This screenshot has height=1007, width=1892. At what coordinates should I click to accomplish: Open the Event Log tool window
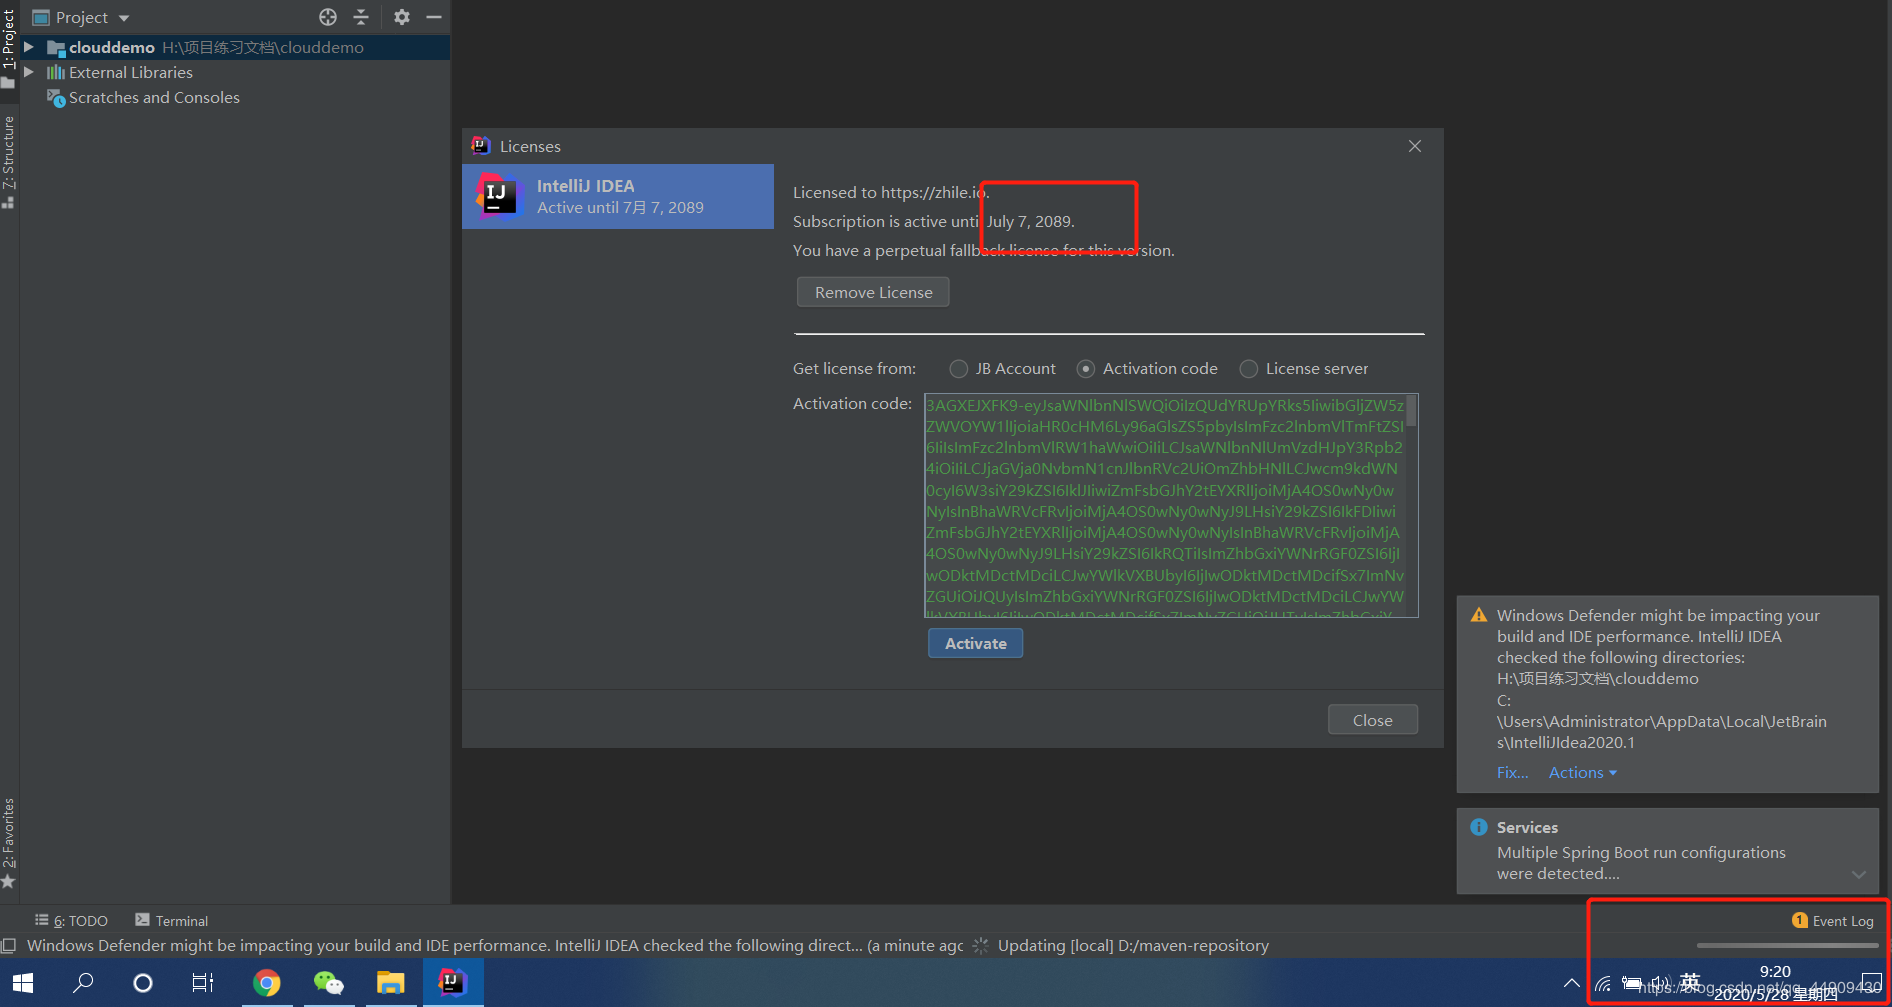point(1833,921)
